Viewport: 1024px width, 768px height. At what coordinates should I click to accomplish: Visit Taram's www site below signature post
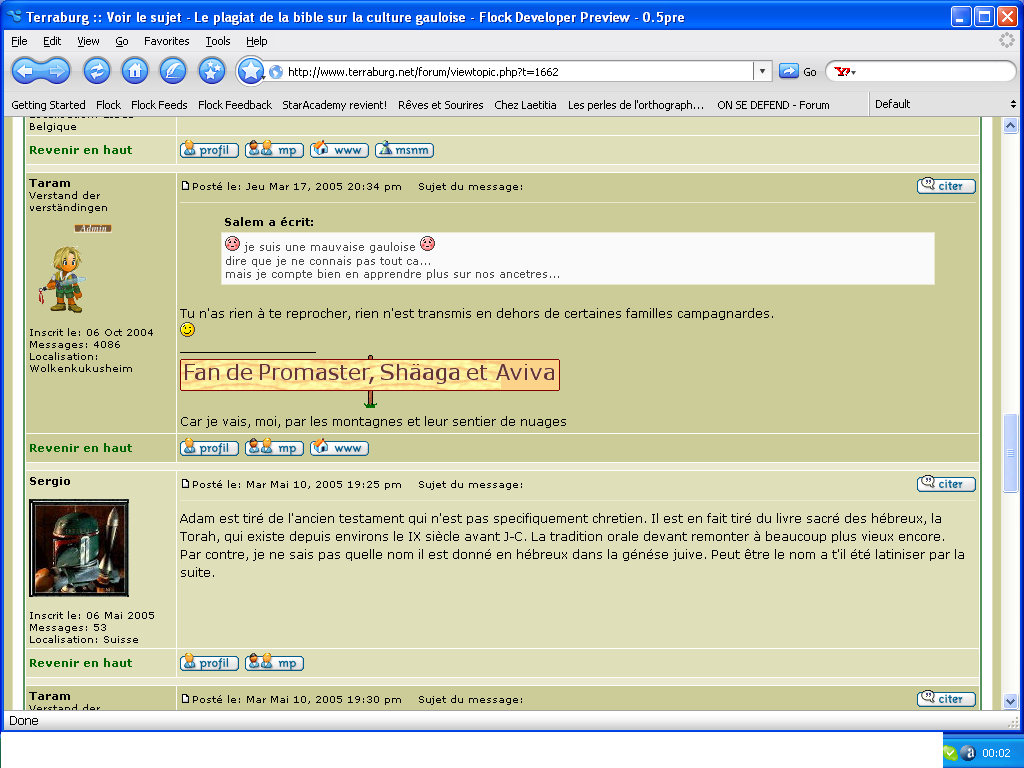coord(339,448)
